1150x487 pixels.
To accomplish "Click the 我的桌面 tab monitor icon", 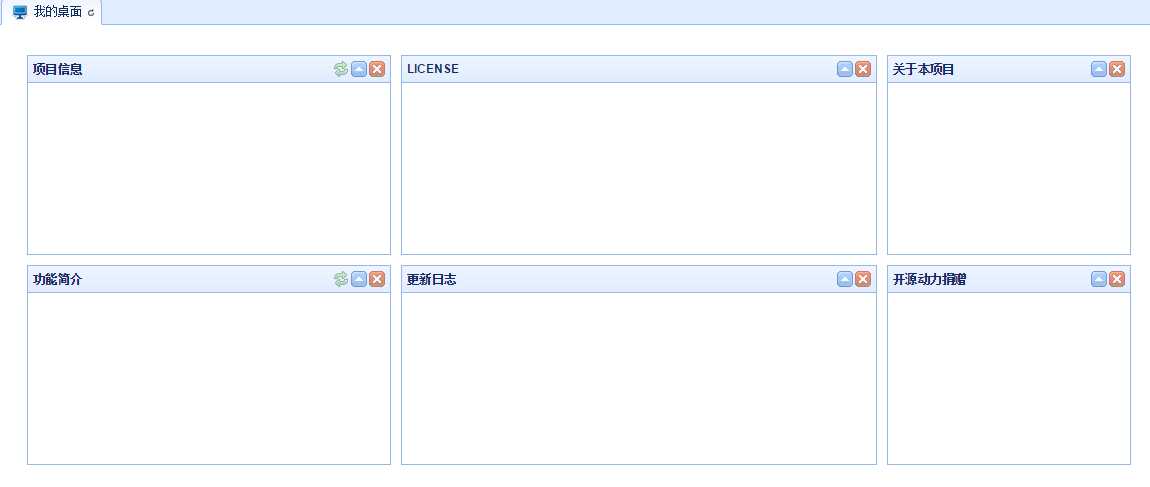I will click(21, 12).
